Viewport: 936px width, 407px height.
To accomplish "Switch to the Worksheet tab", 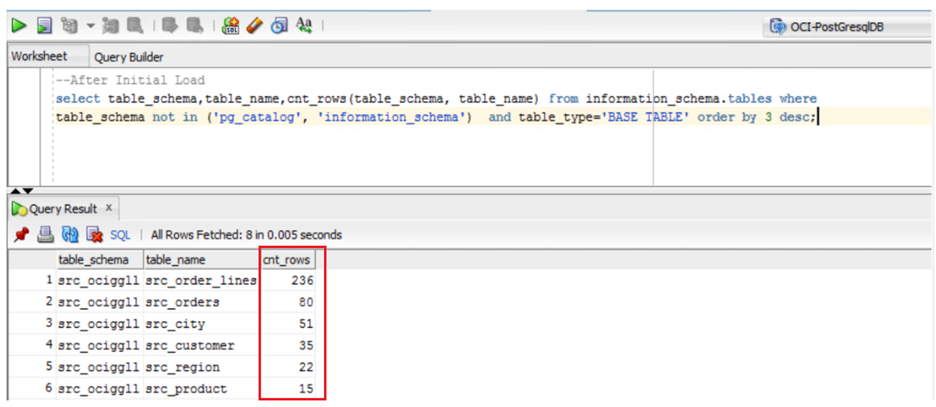I will pyautogui.click(x=39, y=57).
